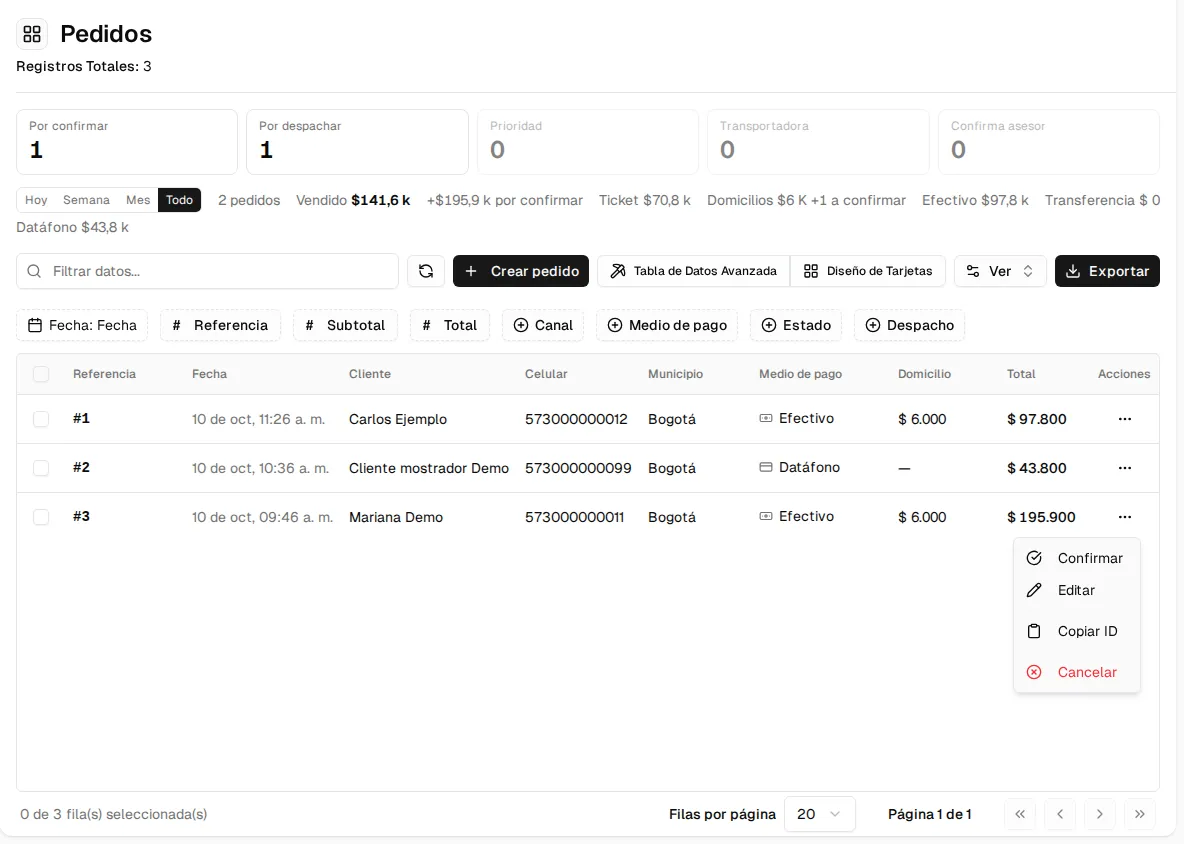Click the Exportar button

point(1107,271)
